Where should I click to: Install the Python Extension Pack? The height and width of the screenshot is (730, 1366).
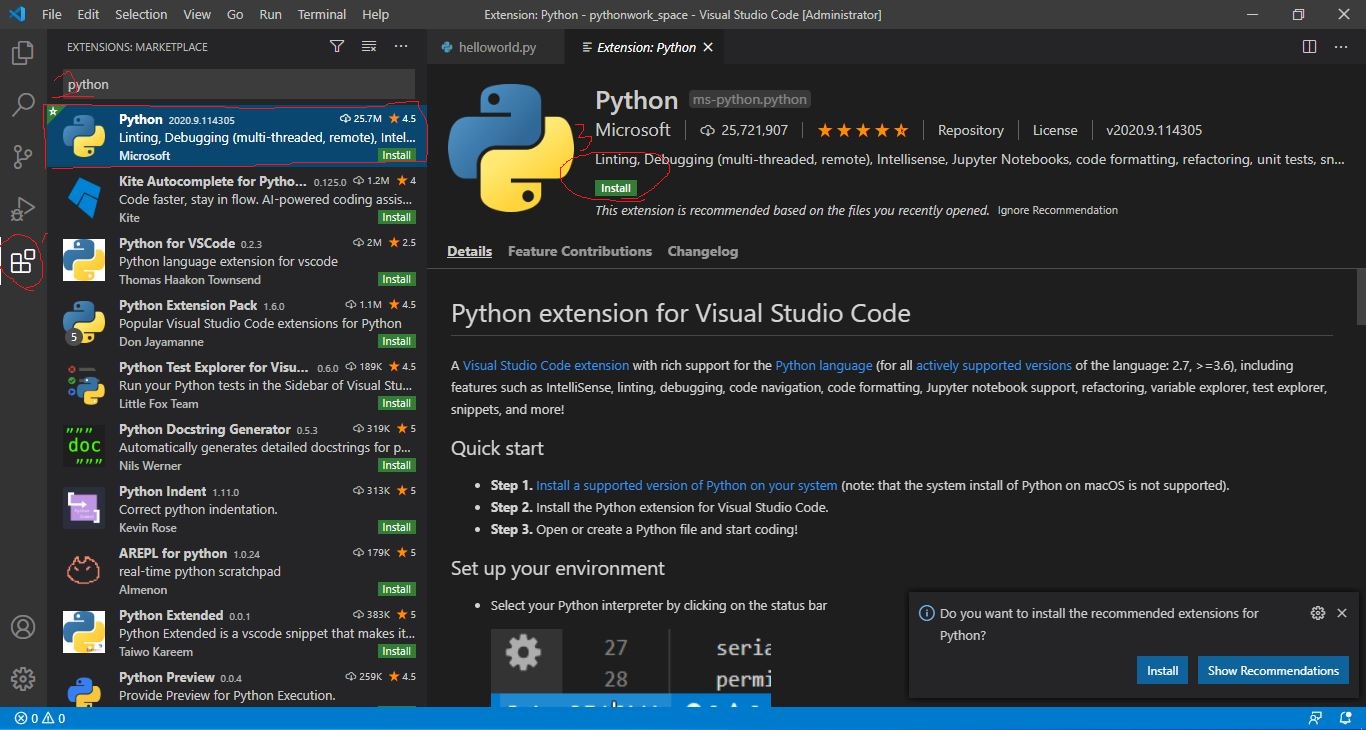tap(397, 341)
